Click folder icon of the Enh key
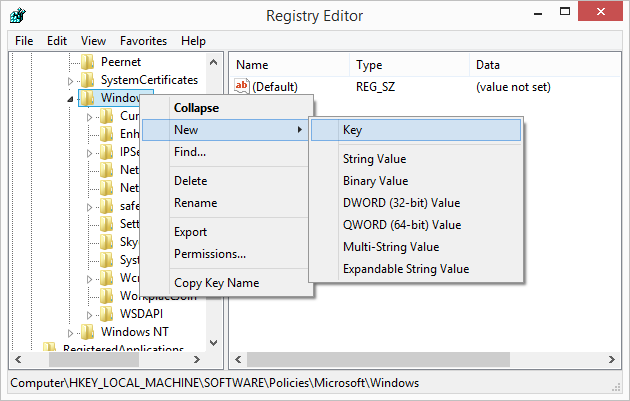The image size is (630, 401). 106,134
